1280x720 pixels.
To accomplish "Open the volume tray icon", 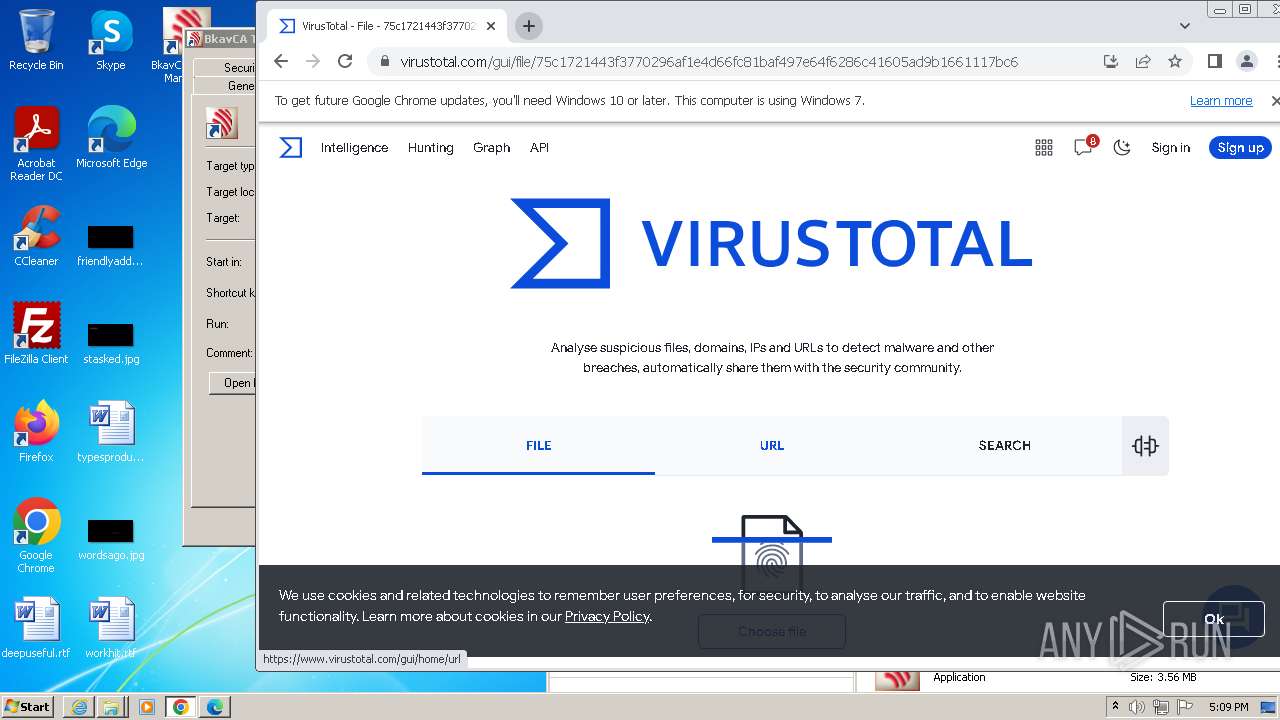I will coord(1138,707).
